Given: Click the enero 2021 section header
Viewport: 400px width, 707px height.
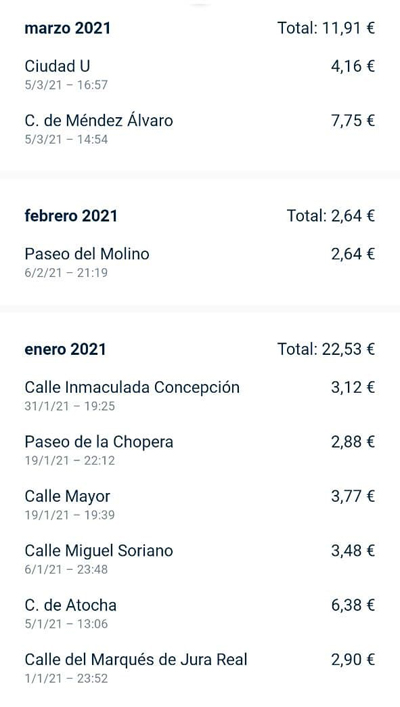Looking at the screenshot, I should [x=65, y=349].
